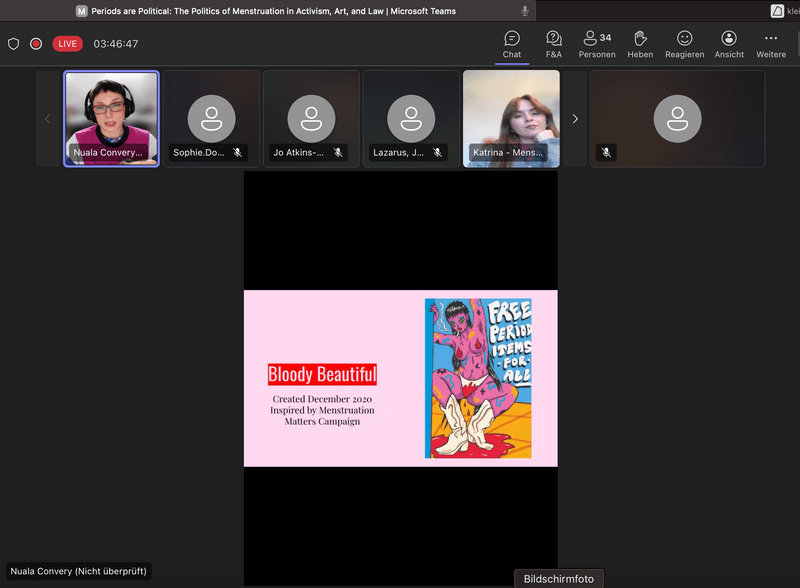The image size is (800, 588).
Task: Toggle muted mic on Sophie.Do tile
Action: [238, 153]
